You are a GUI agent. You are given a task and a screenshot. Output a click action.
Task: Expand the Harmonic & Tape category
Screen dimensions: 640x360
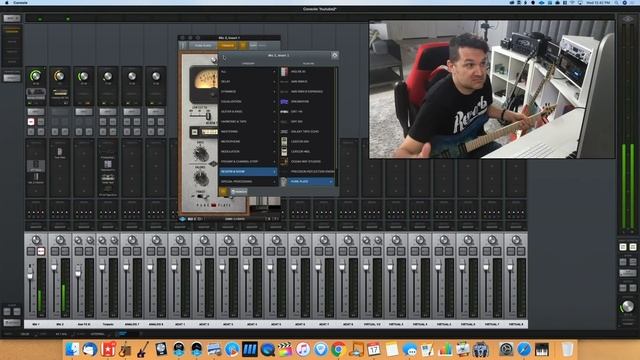tap(248, 122)
